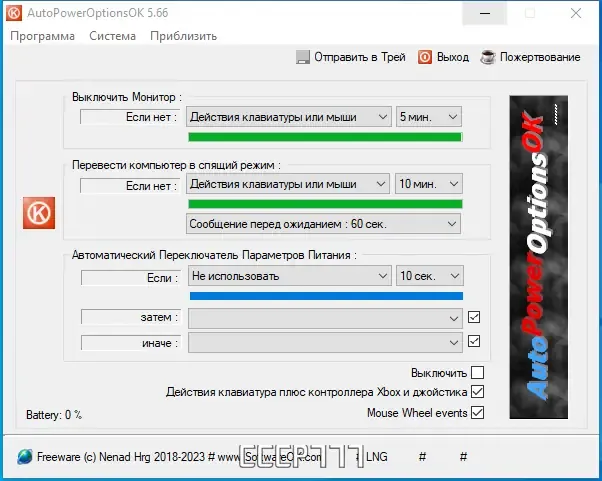Click the Если label in power switch section

(x=131, y=278)
